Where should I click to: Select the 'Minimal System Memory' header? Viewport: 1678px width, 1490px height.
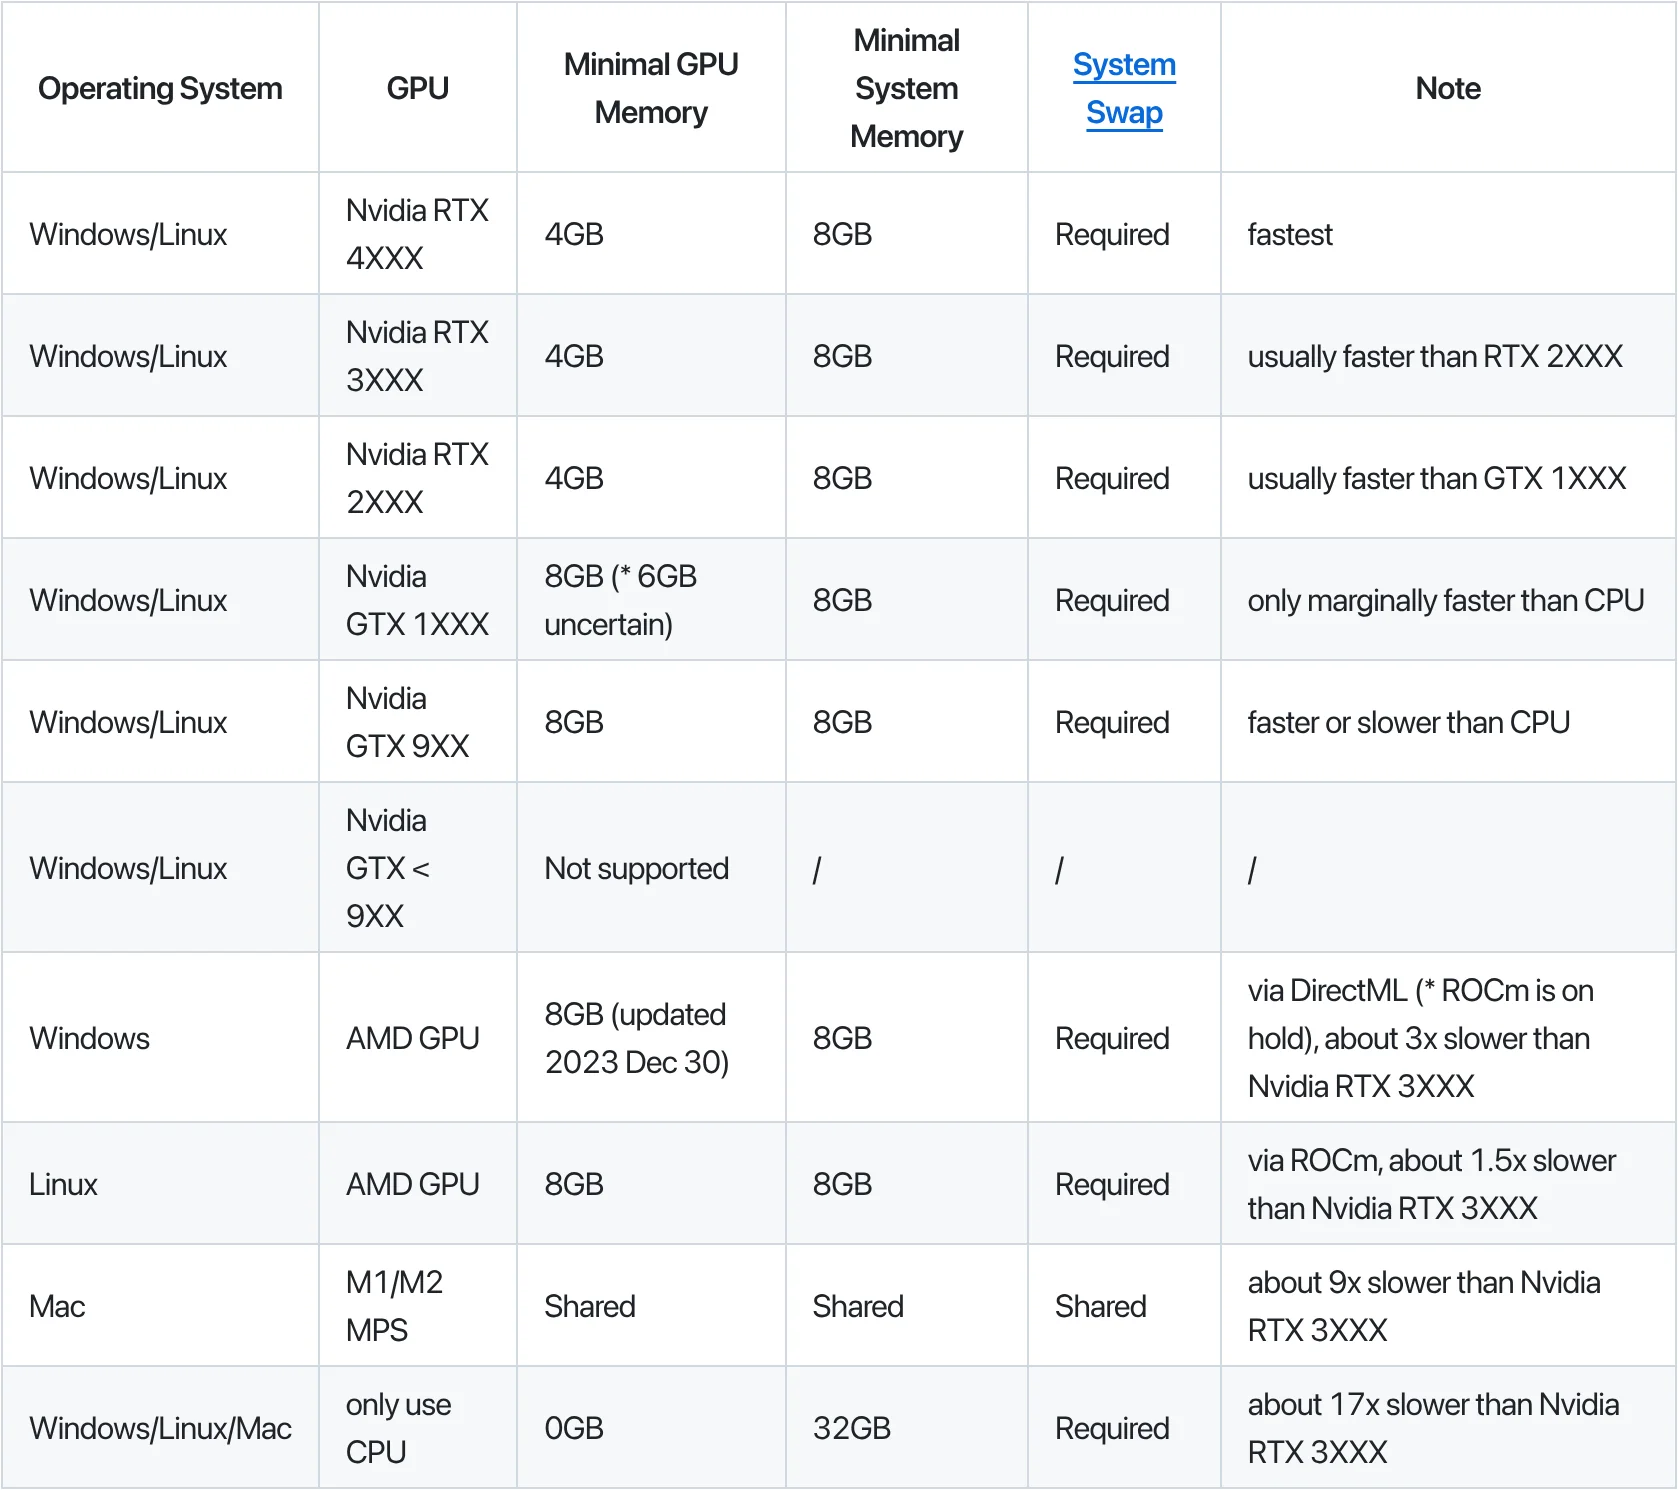point(906,88)
